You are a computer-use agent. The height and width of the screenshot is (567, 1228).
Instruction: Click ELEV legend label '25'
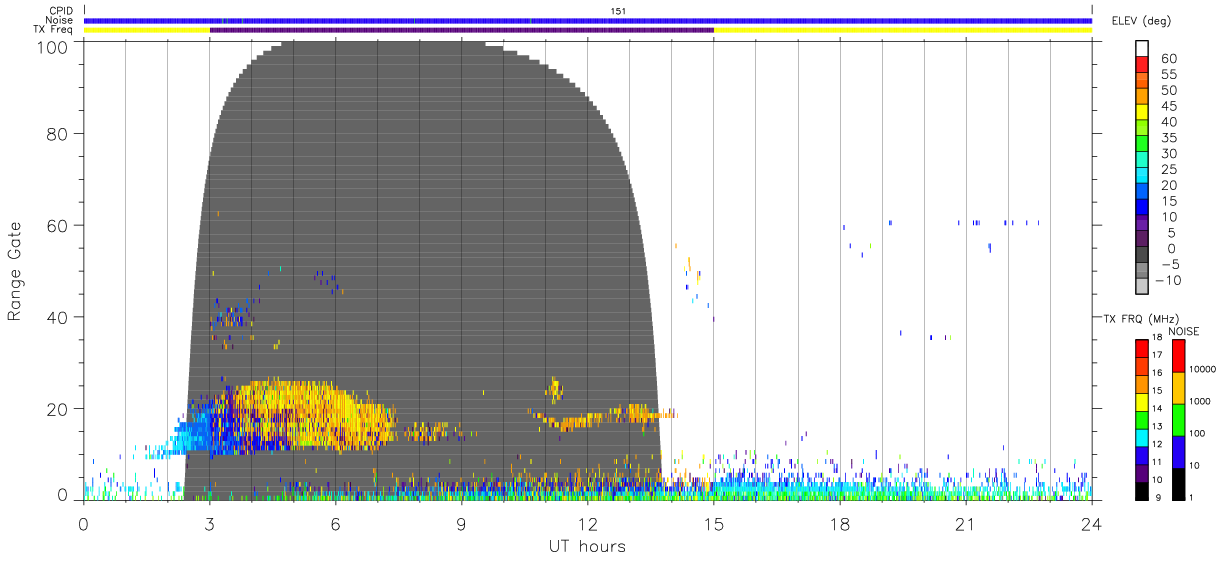(x=1167, y=170)
